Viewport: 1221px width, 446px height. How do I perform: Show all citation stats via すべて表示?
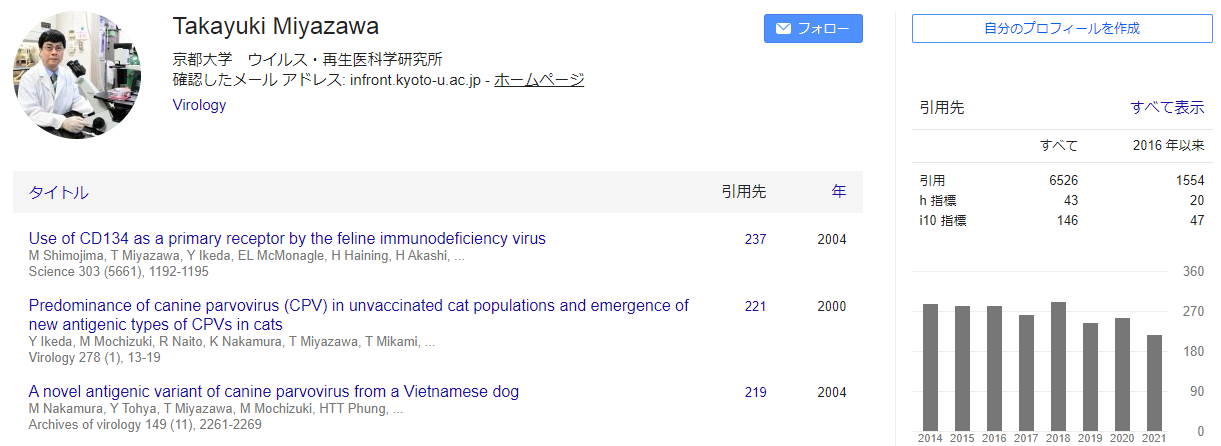click(1167, 108)
